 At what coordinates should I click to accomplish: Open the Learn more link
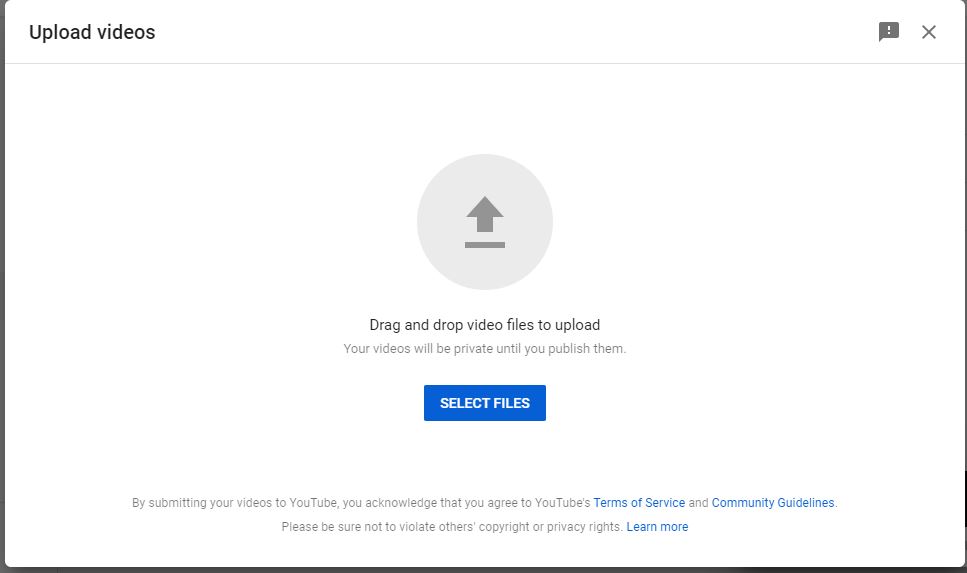657,527
